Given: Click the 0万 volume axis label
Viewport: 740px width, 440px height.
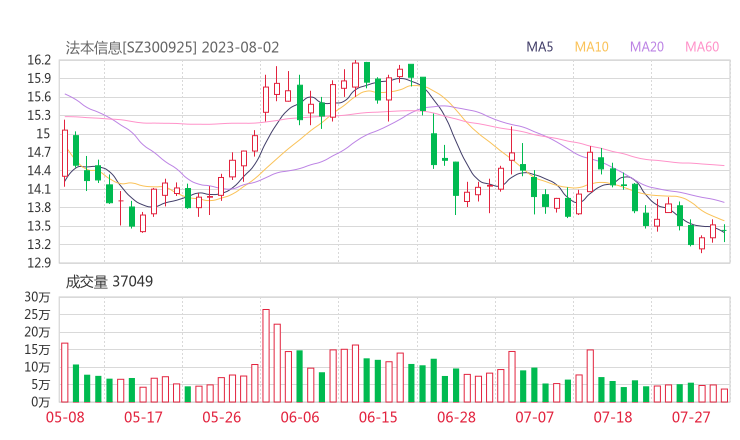Looking at the screenshot, I should click(x=41, y=402).
